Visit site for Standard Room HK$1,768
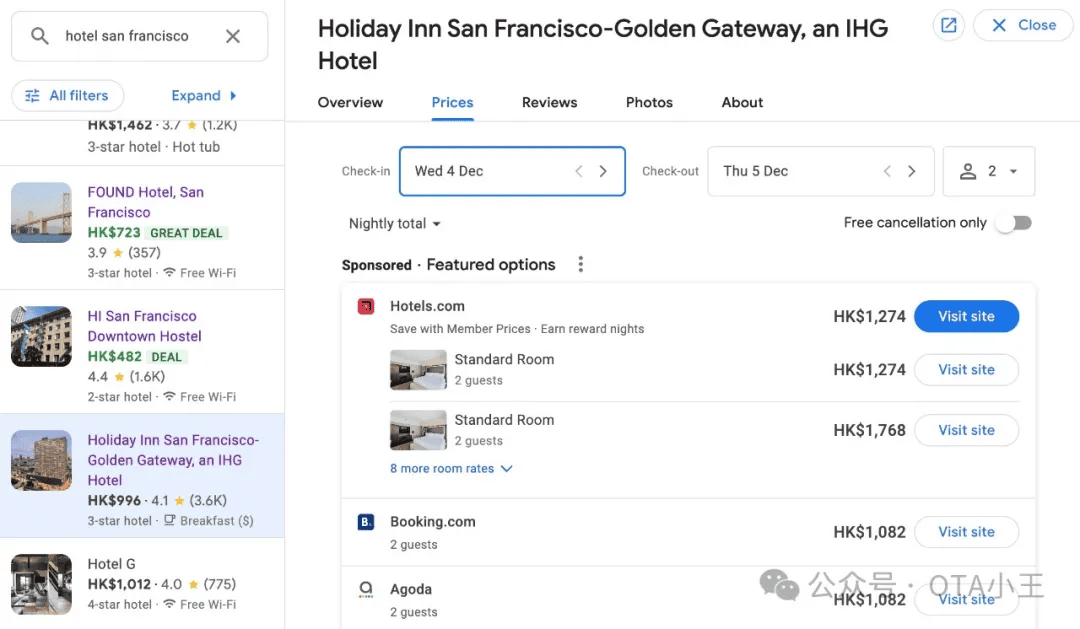The image size is (1080, 629). point(966,430)
